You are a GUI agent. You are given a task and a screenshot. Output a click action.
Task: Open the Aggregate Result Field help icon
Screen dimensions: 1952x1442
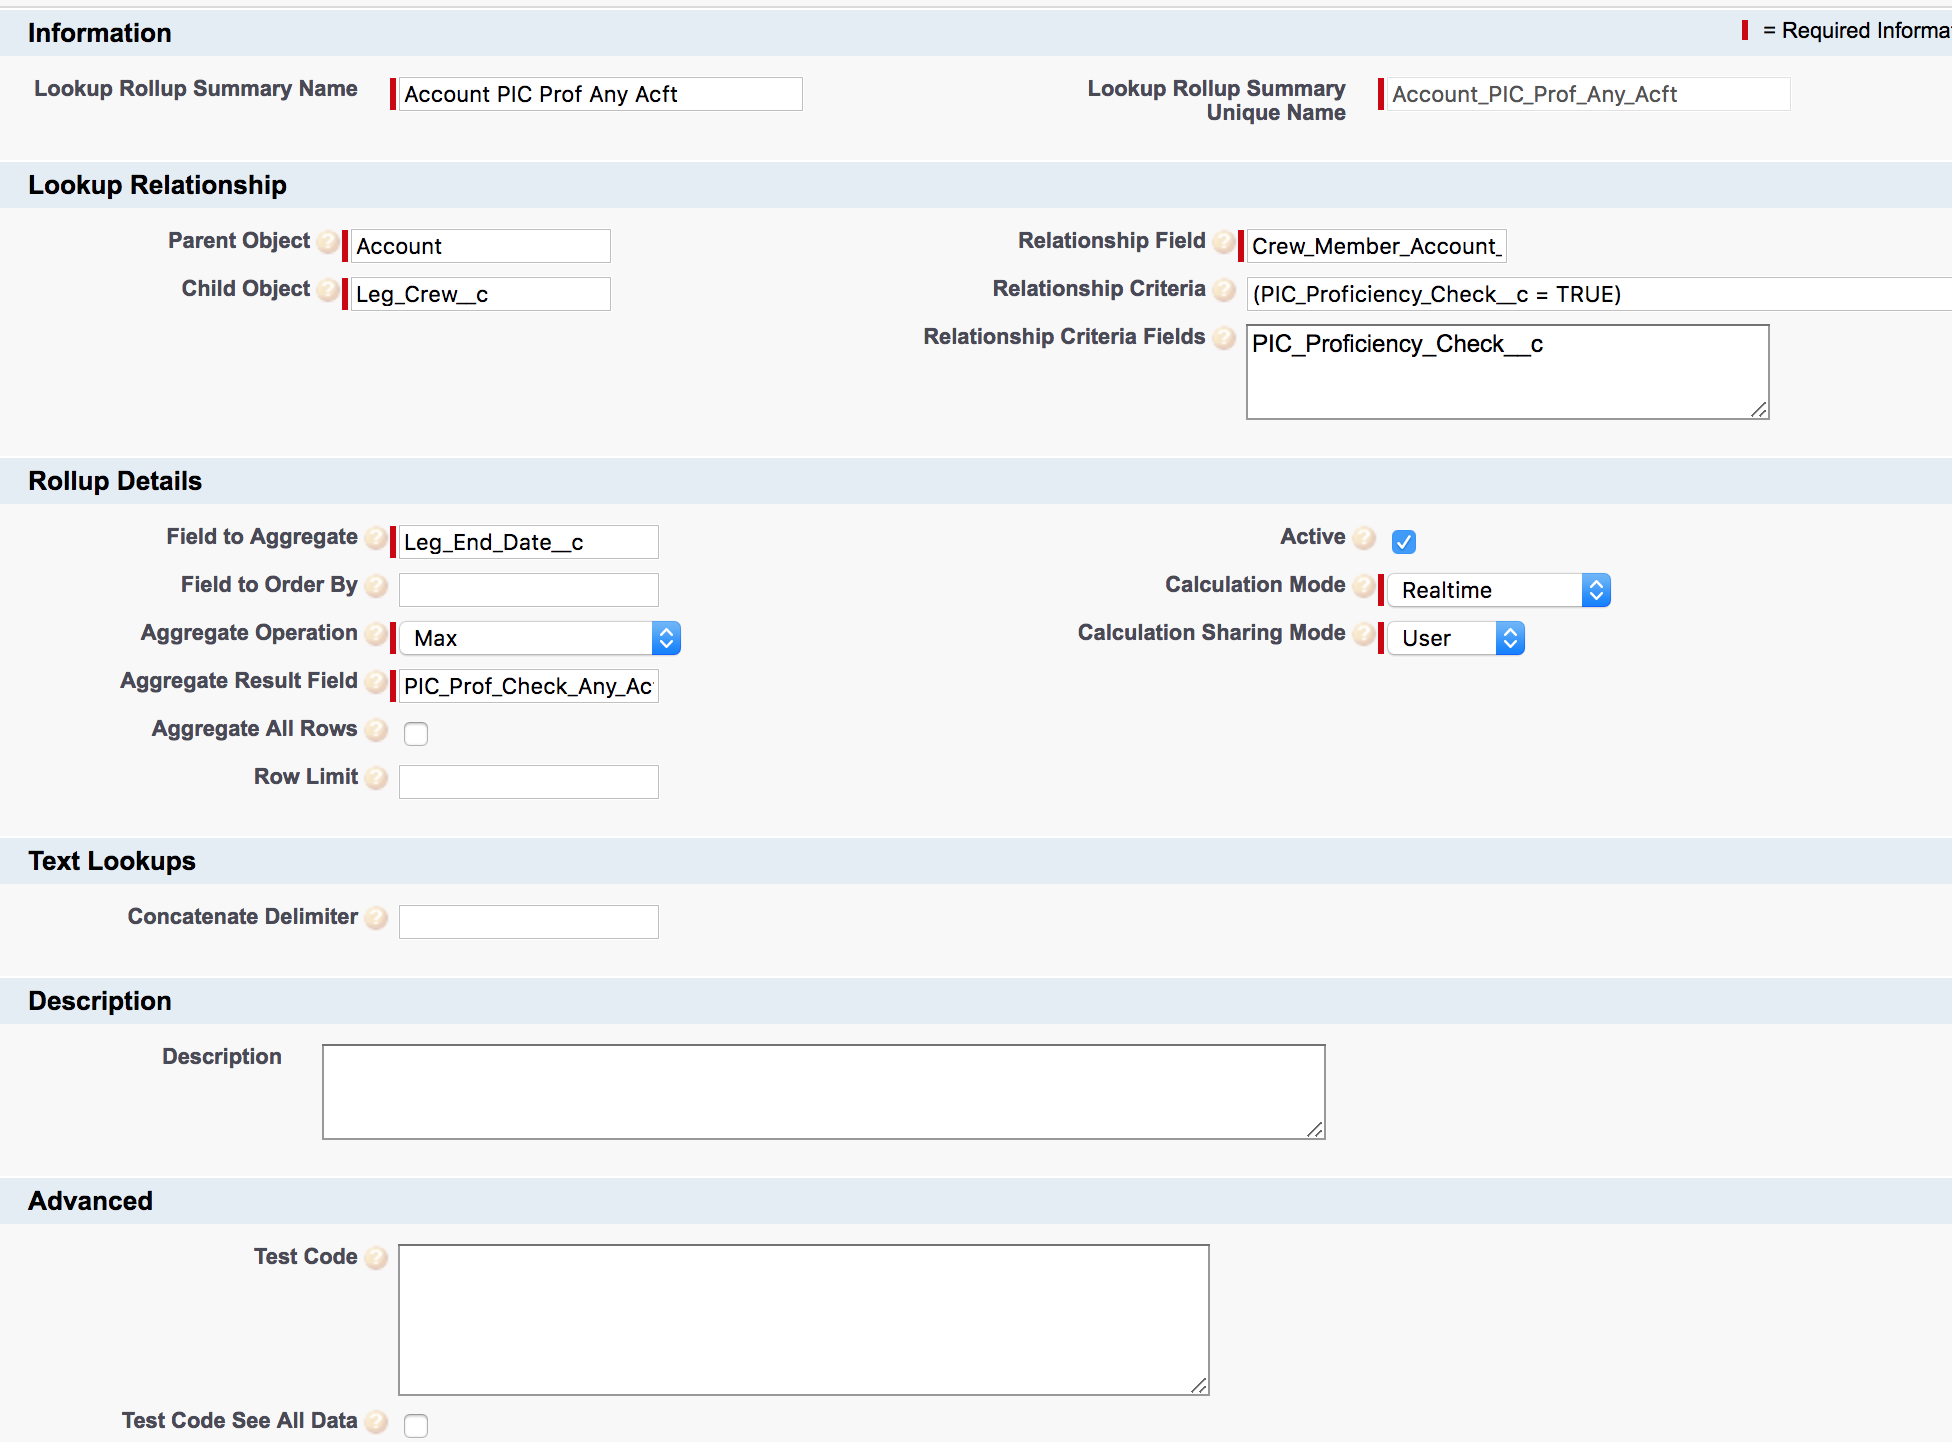[x=376, y=683]
